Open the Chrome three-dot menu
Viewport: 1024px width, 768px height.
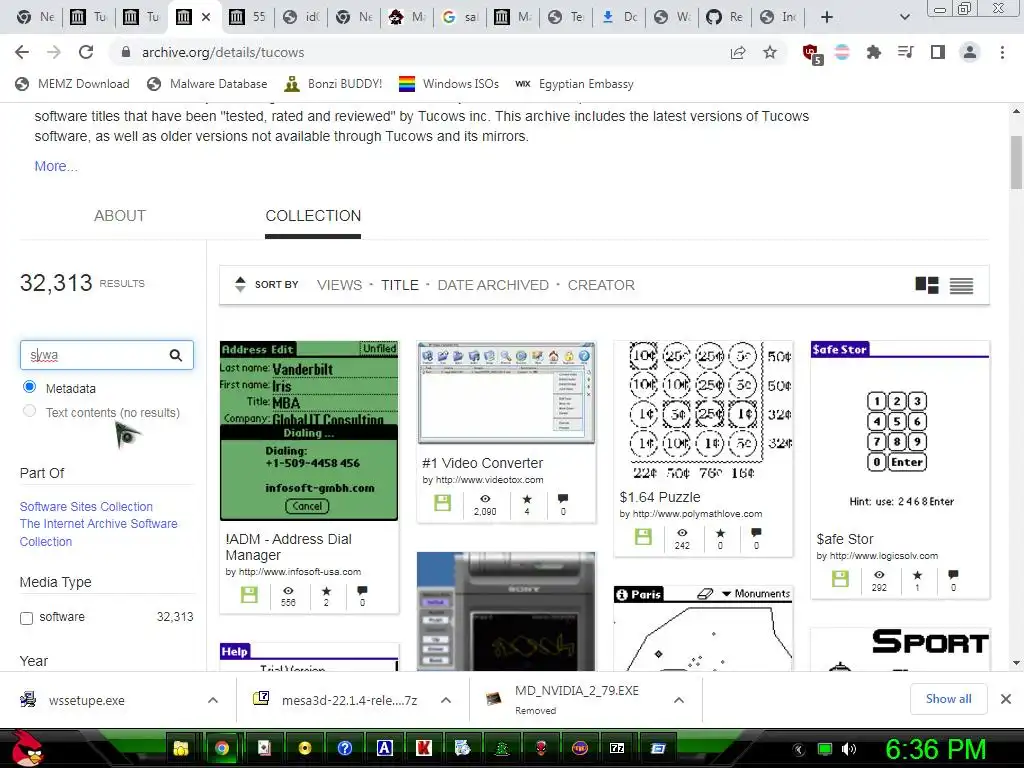[x=1002, y=52]
